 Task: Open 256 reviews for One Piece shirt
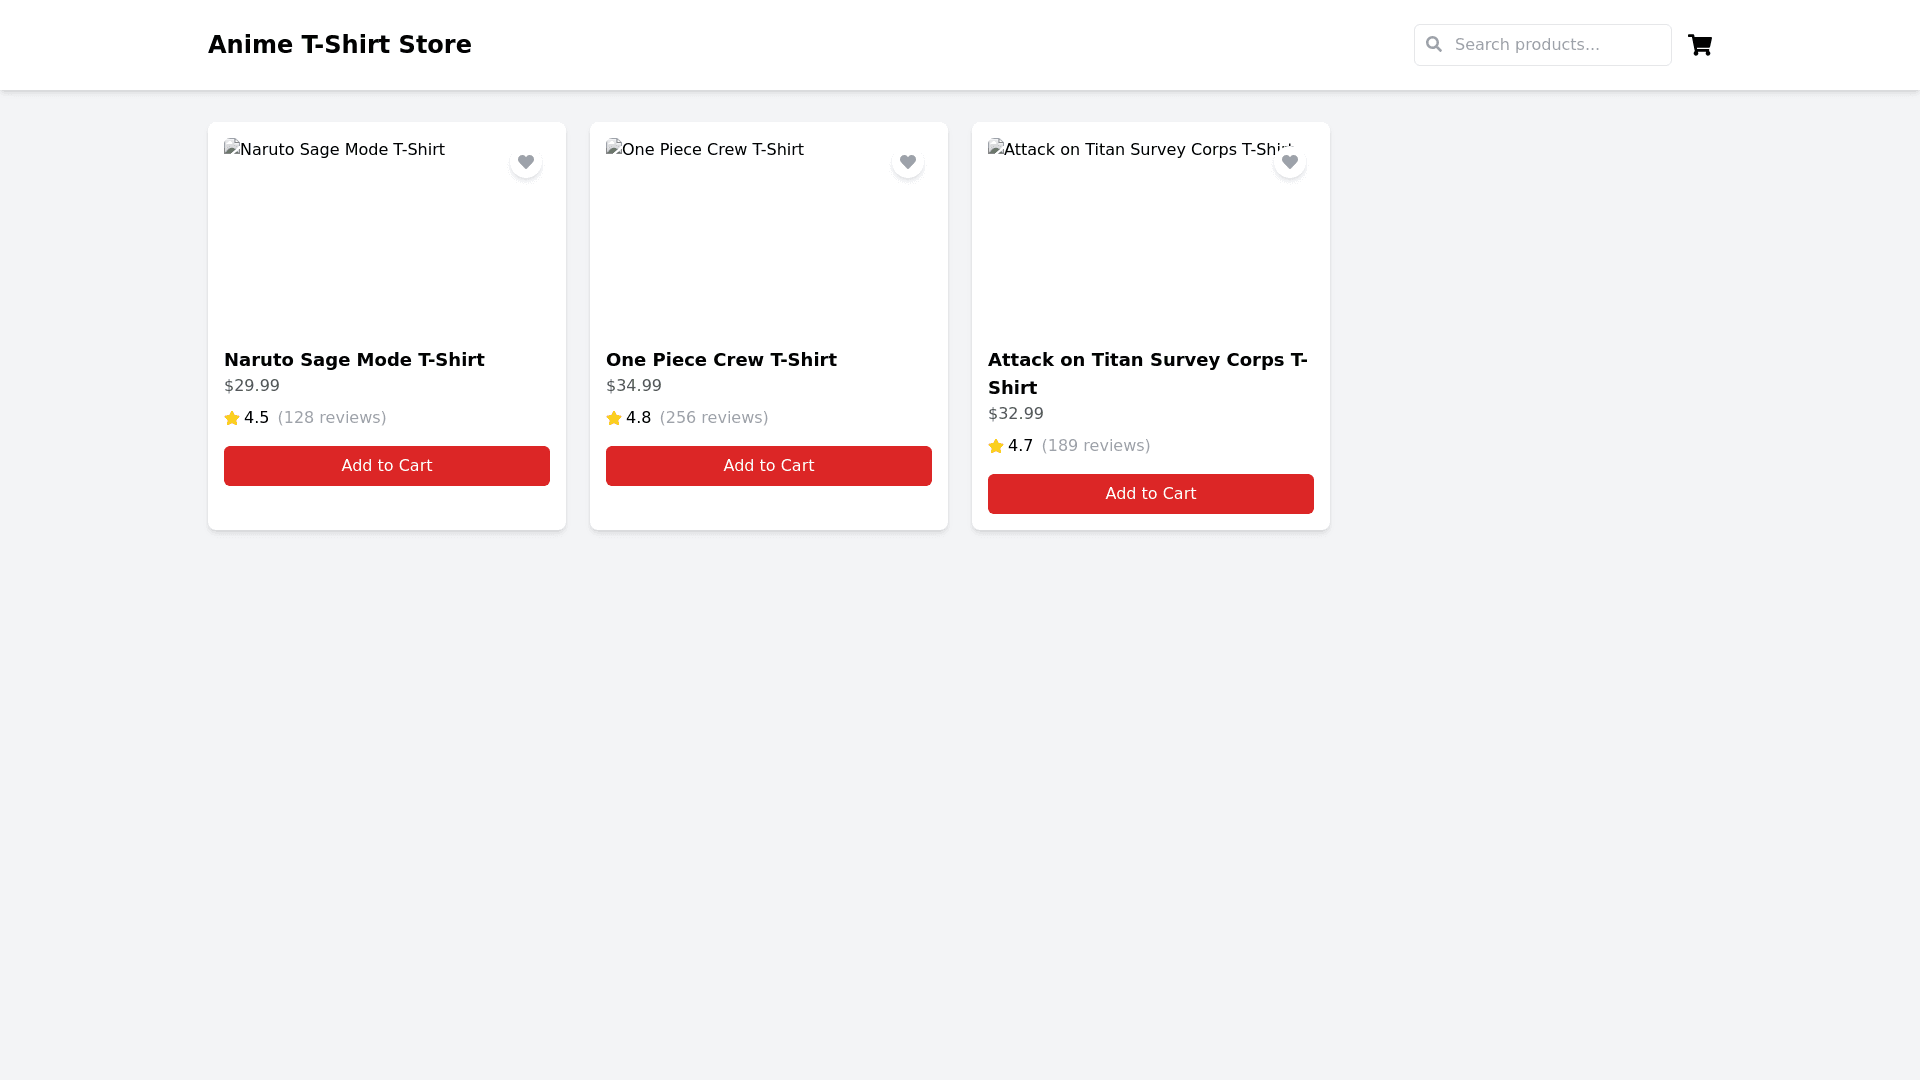coord(714,418)
